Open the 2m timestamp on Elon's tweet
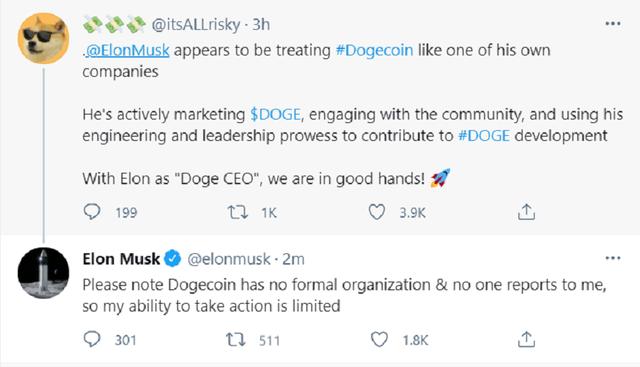This screenshot has height=367, width=640. pyautogui.click(x=293, y=259)
